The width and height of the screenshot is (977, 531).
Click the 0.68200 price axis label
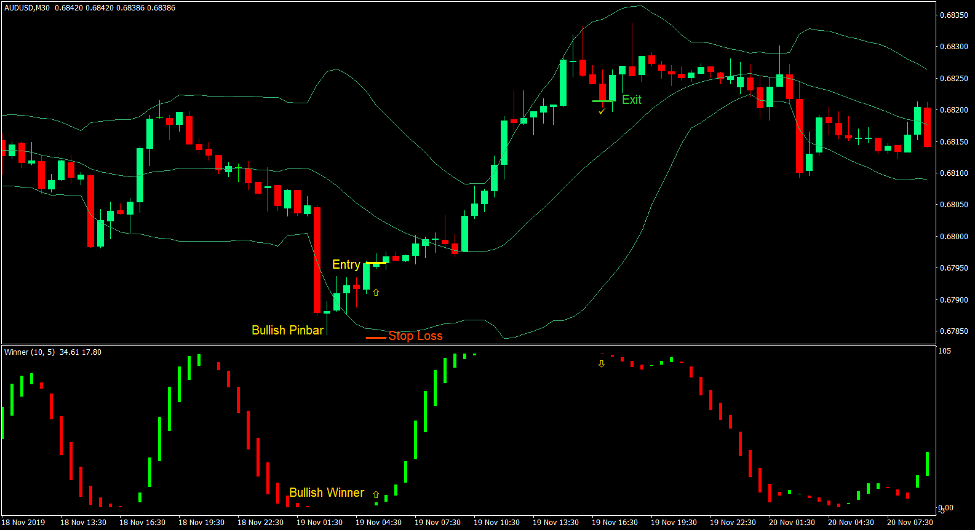pos(953,110)
